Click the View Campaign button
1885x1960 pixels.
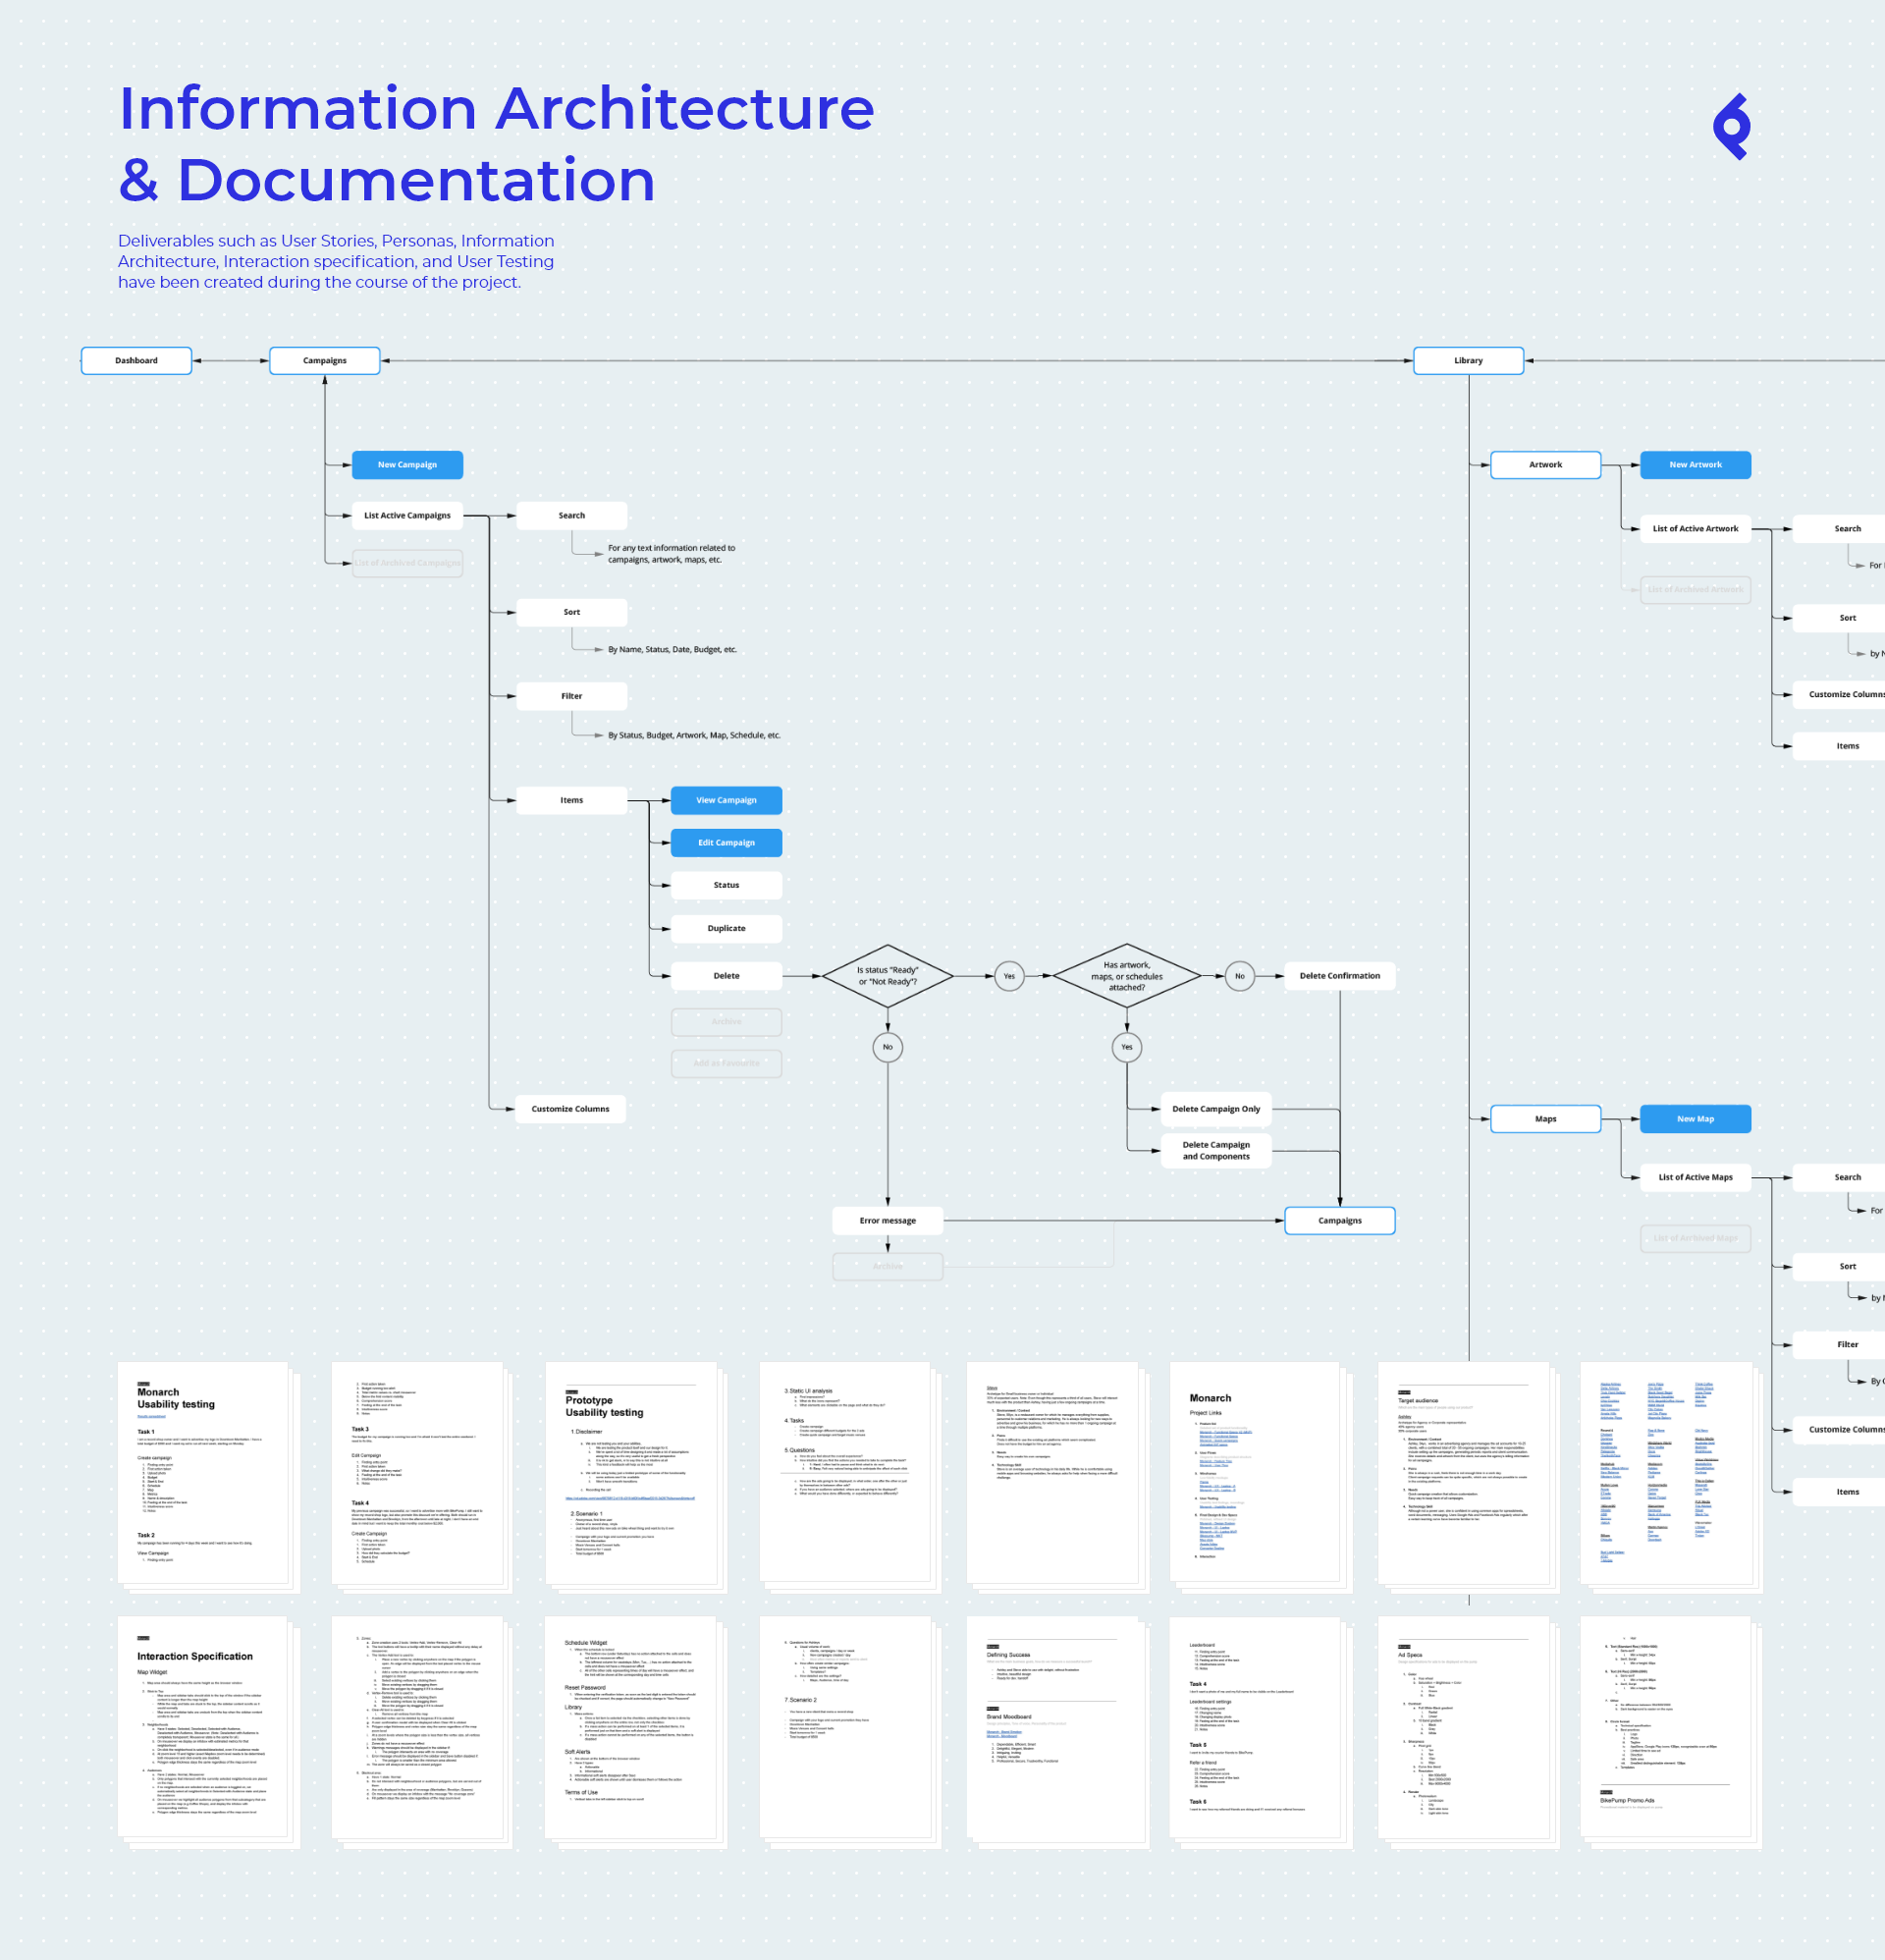coord(726,800)
